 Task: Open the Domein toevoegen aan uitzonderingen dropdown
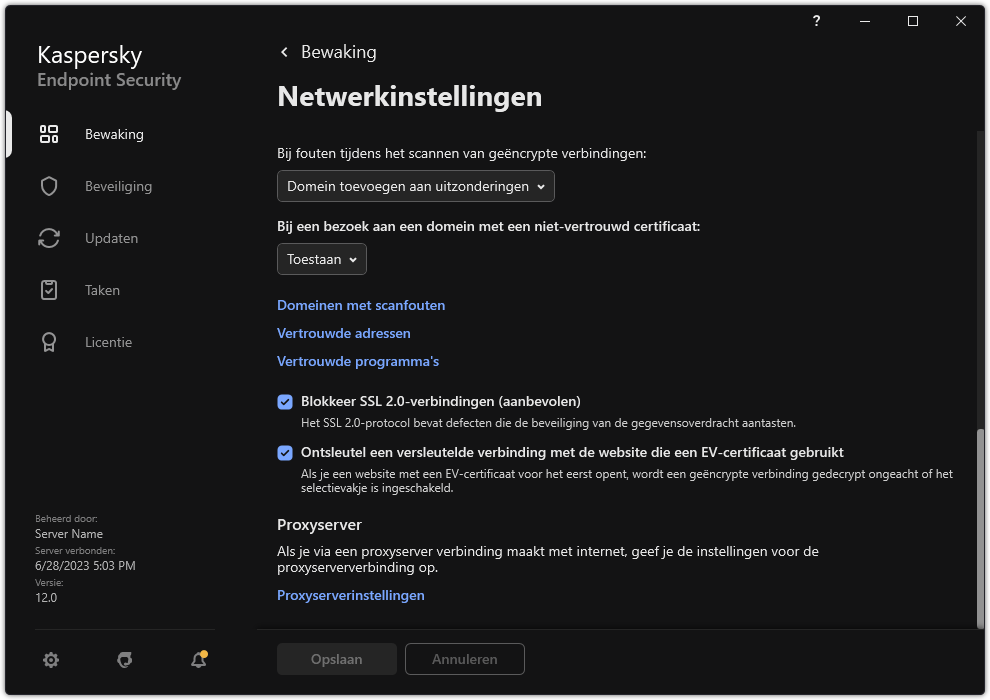coord(415,186)
